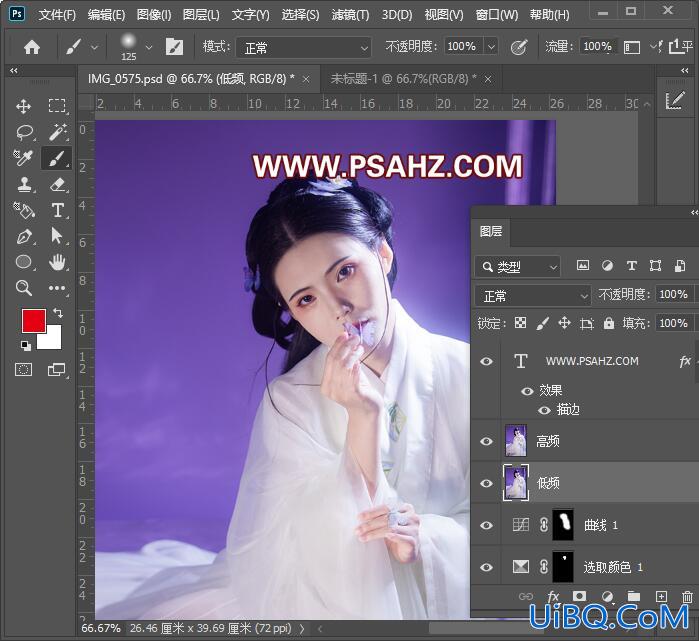Open the brush preset picker dropdown
699x641 pixels.
(149, 47)
